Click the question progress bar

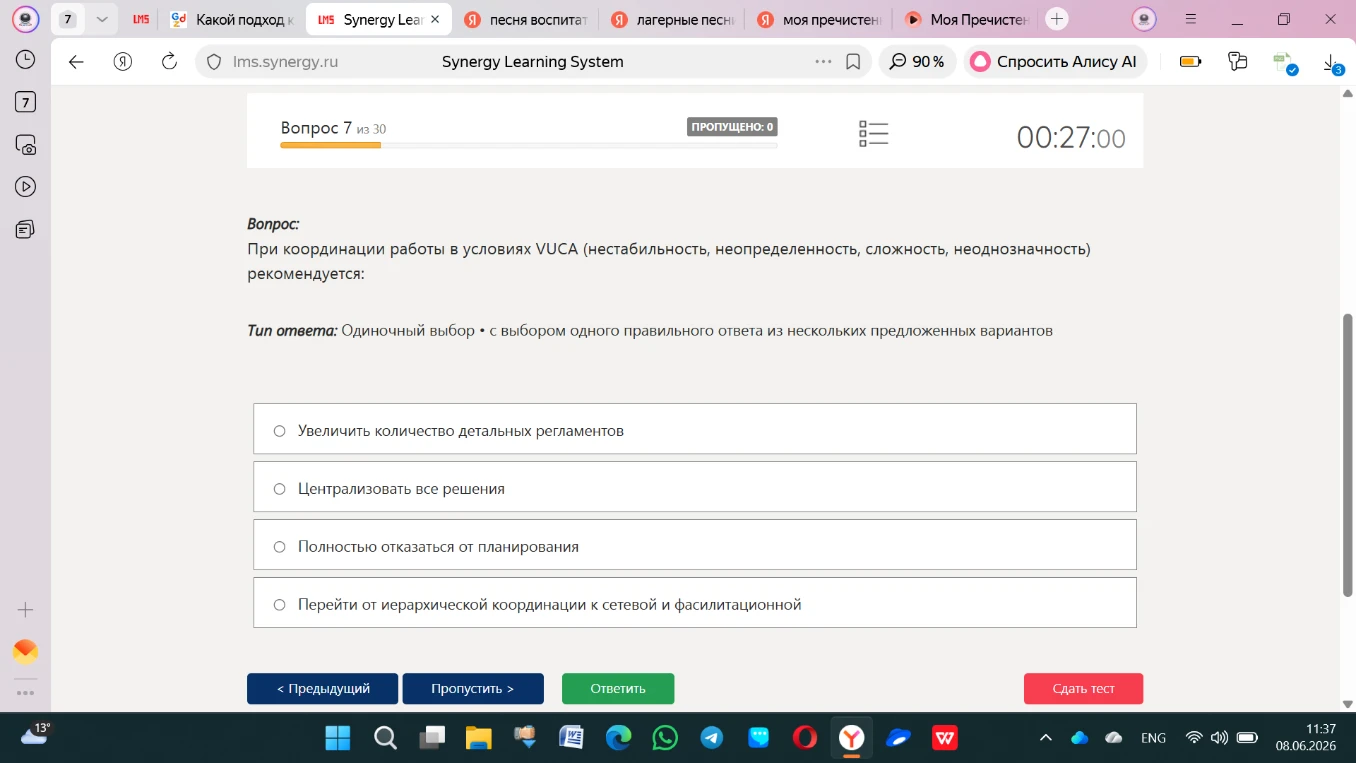pos(529,146)
